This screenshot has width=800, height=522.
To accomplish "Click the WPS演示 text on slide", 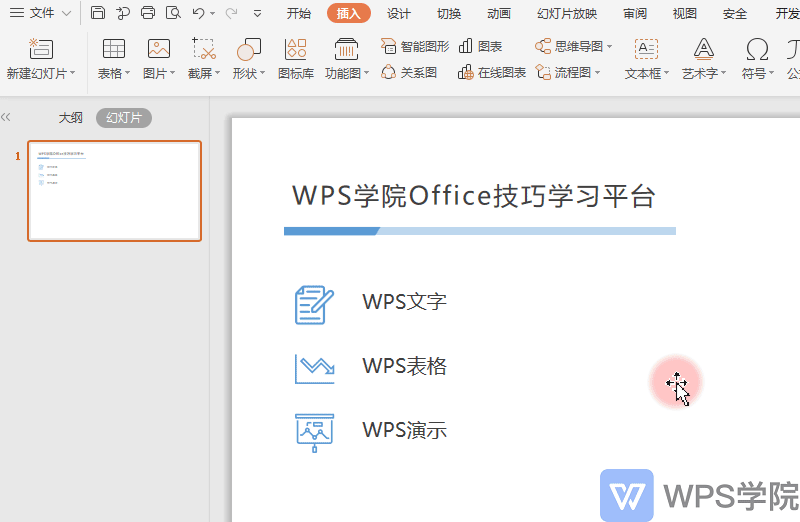I will coord(405,430).
